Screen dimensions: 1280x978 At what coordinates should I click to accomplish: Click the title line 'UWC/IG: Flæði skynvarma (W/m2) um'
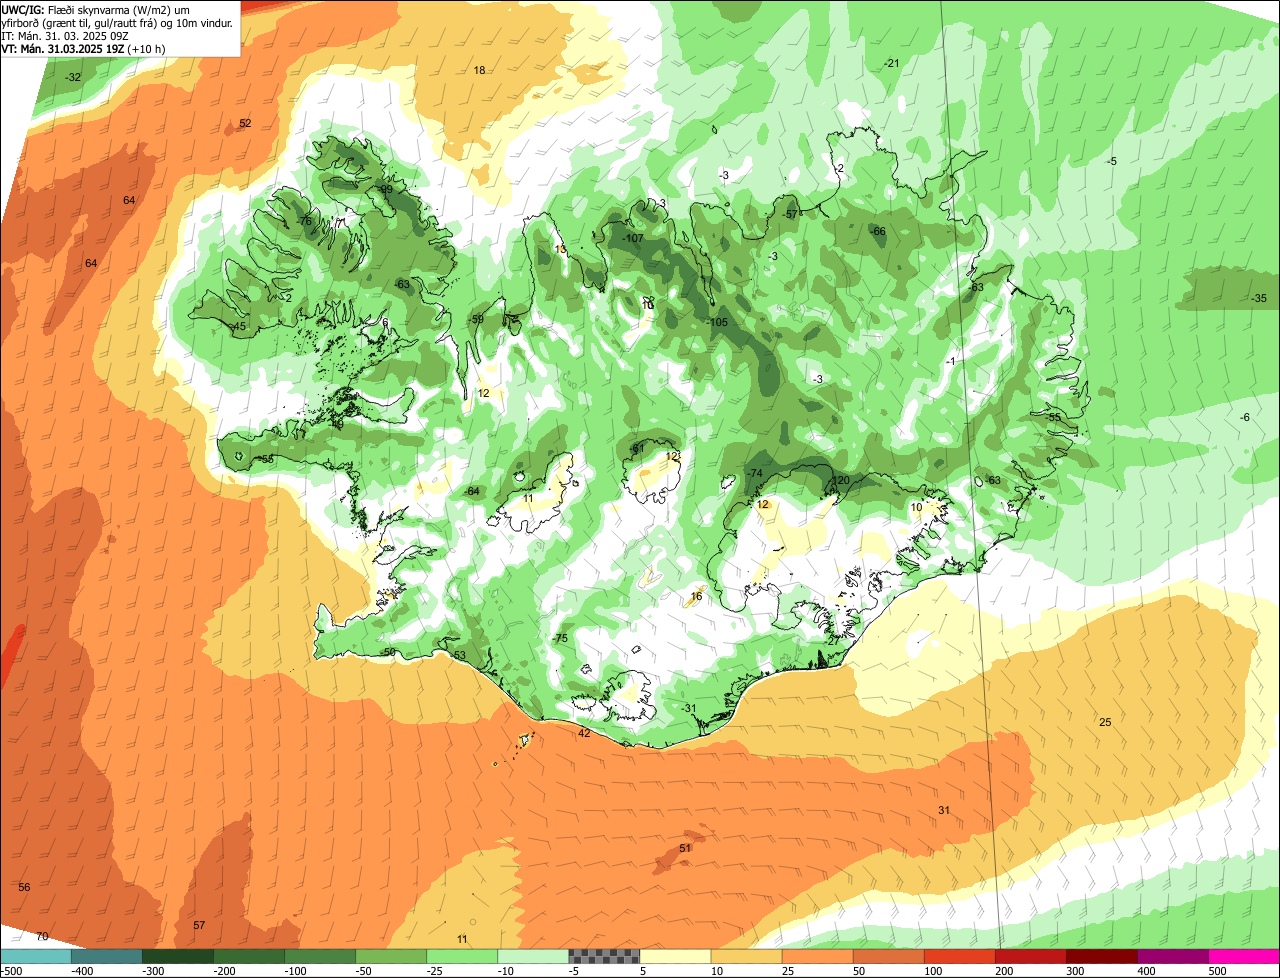96,9
